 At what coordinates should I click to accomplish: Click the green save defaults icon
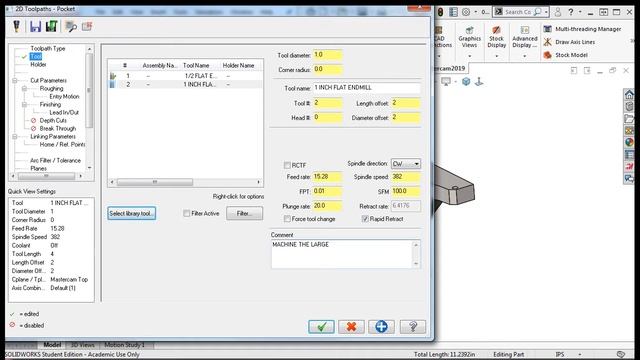coord(51,27)
